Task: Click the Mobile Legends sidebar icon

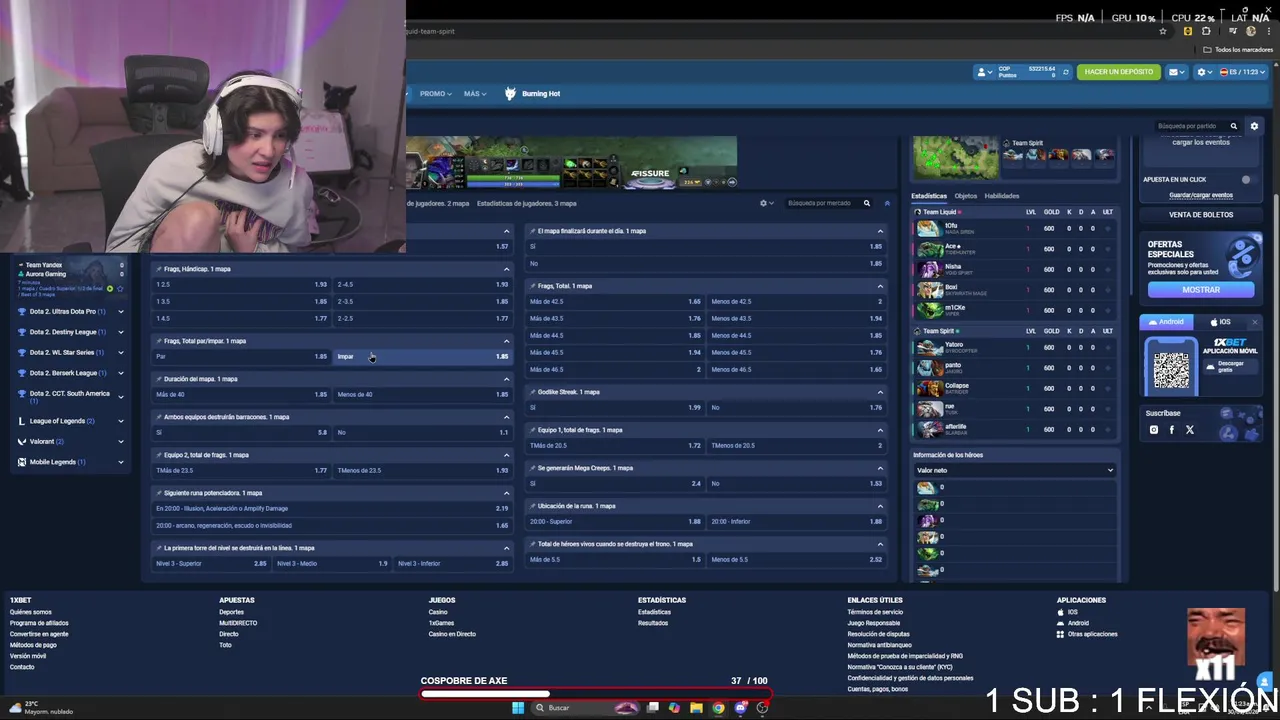Action: (x=22, y=462)
